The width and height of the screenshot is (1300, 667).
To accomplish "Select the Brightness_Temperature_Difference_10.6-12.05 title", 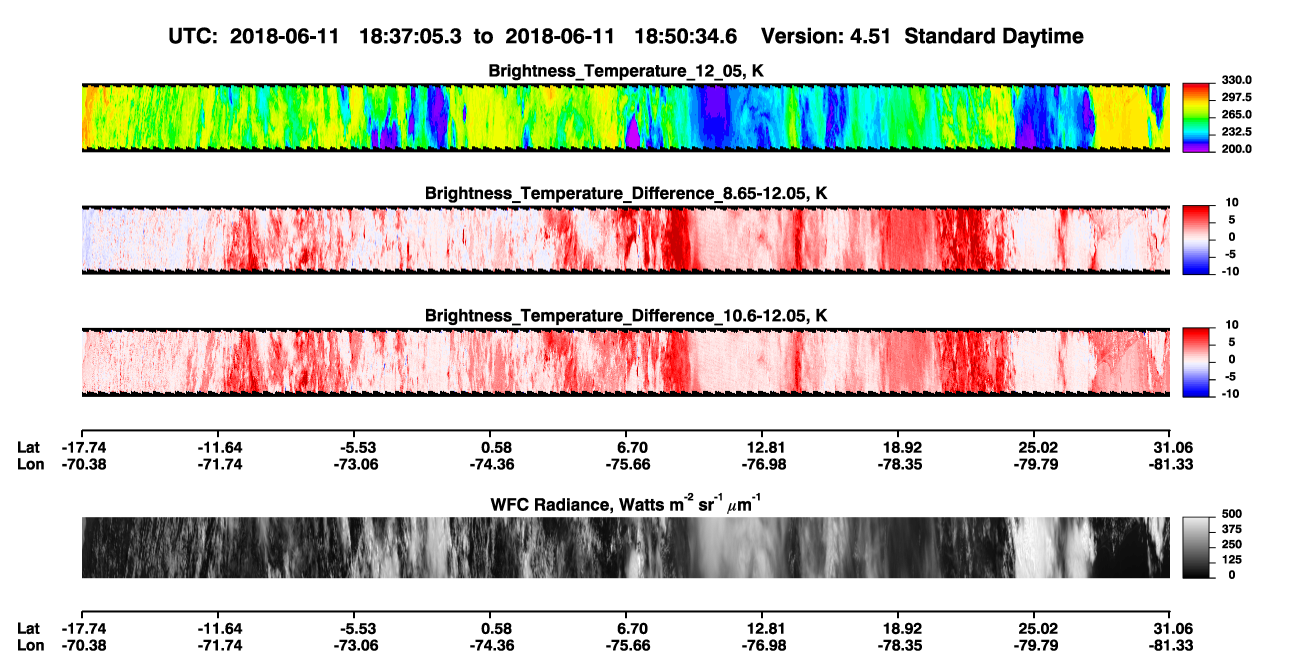I will coord(626,315).
